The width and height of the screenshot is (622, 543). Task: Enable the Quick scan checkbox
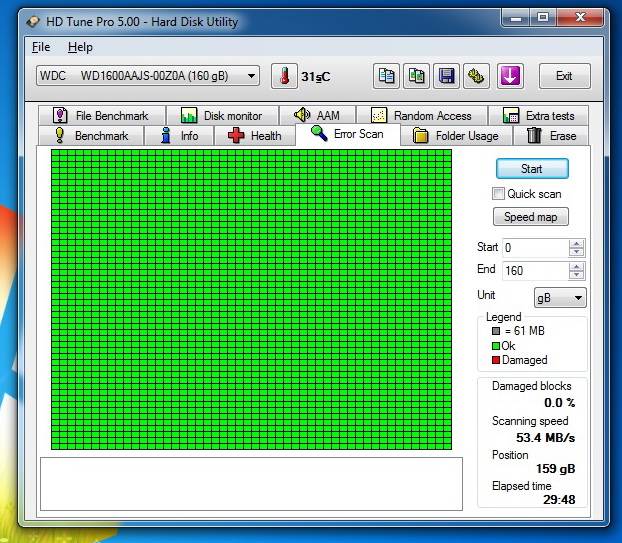(498, 194)
